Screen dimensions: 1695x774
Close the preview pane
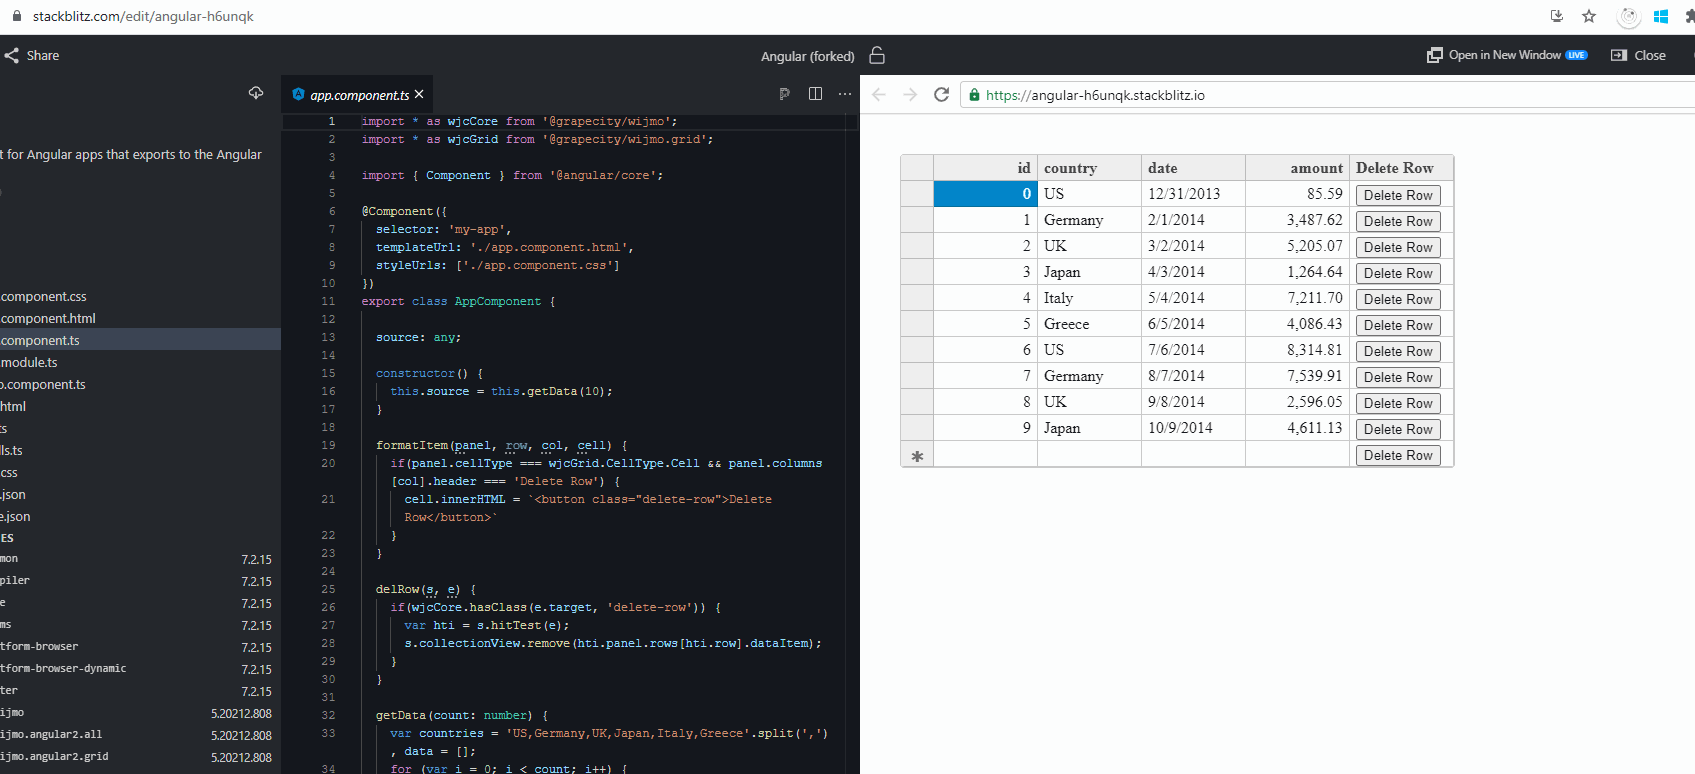coord(1639,55)
